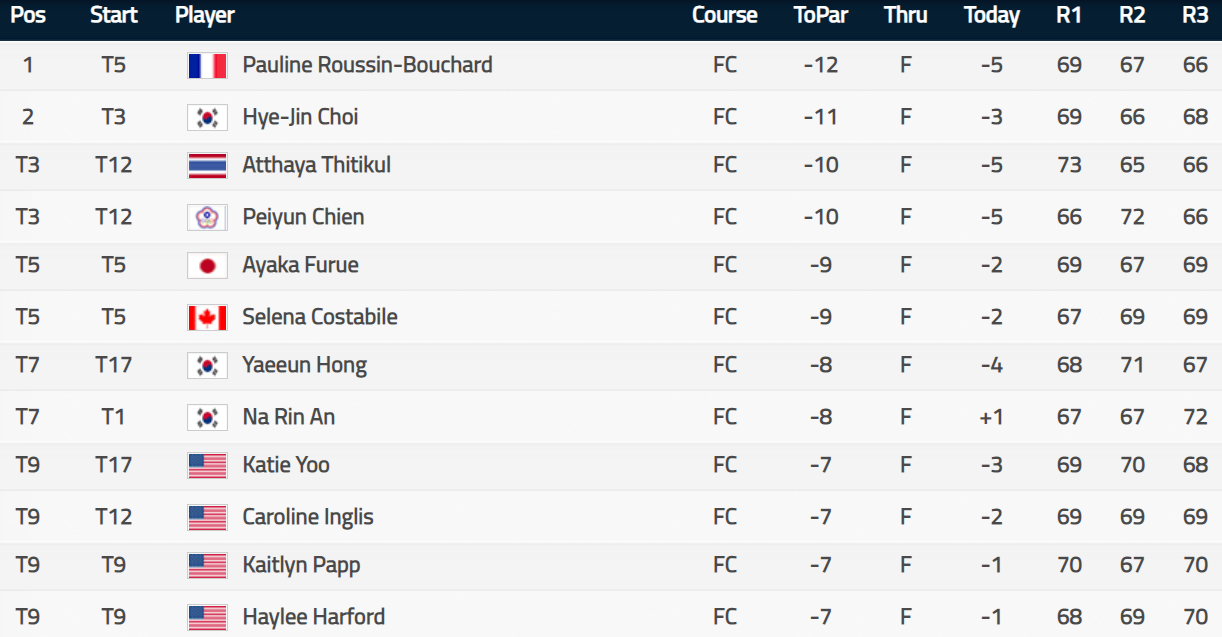Screen dimensions: 1222x637
Task: Sort leaderboard by the Pos column header
Action: [28, 15]
